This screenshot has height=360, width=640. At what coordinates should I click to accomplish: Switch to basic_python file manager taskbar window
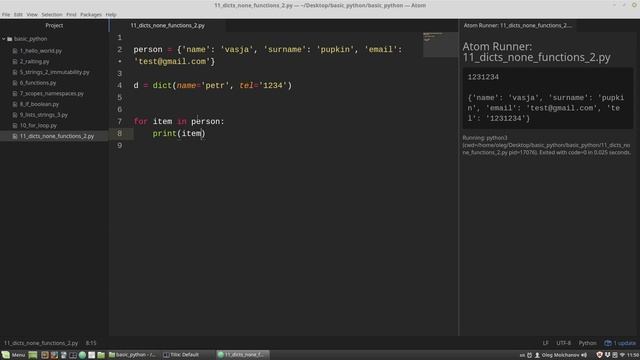[x=132, y=355]
